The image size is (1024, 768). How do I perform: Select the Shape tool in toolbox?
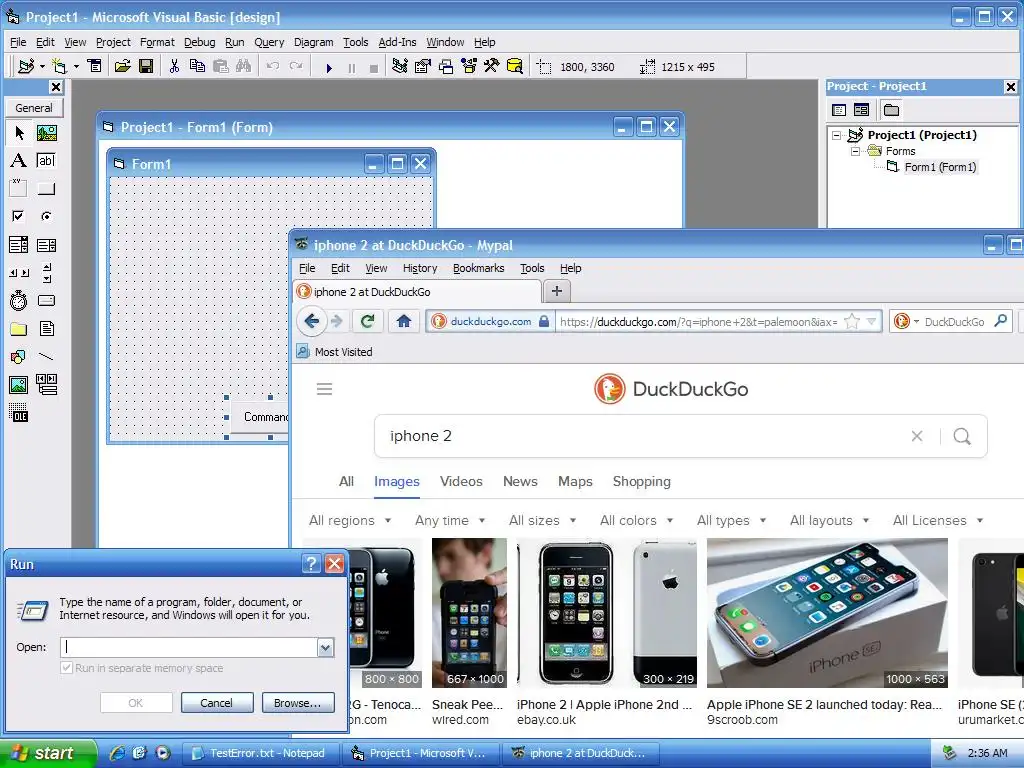(19, 357)
